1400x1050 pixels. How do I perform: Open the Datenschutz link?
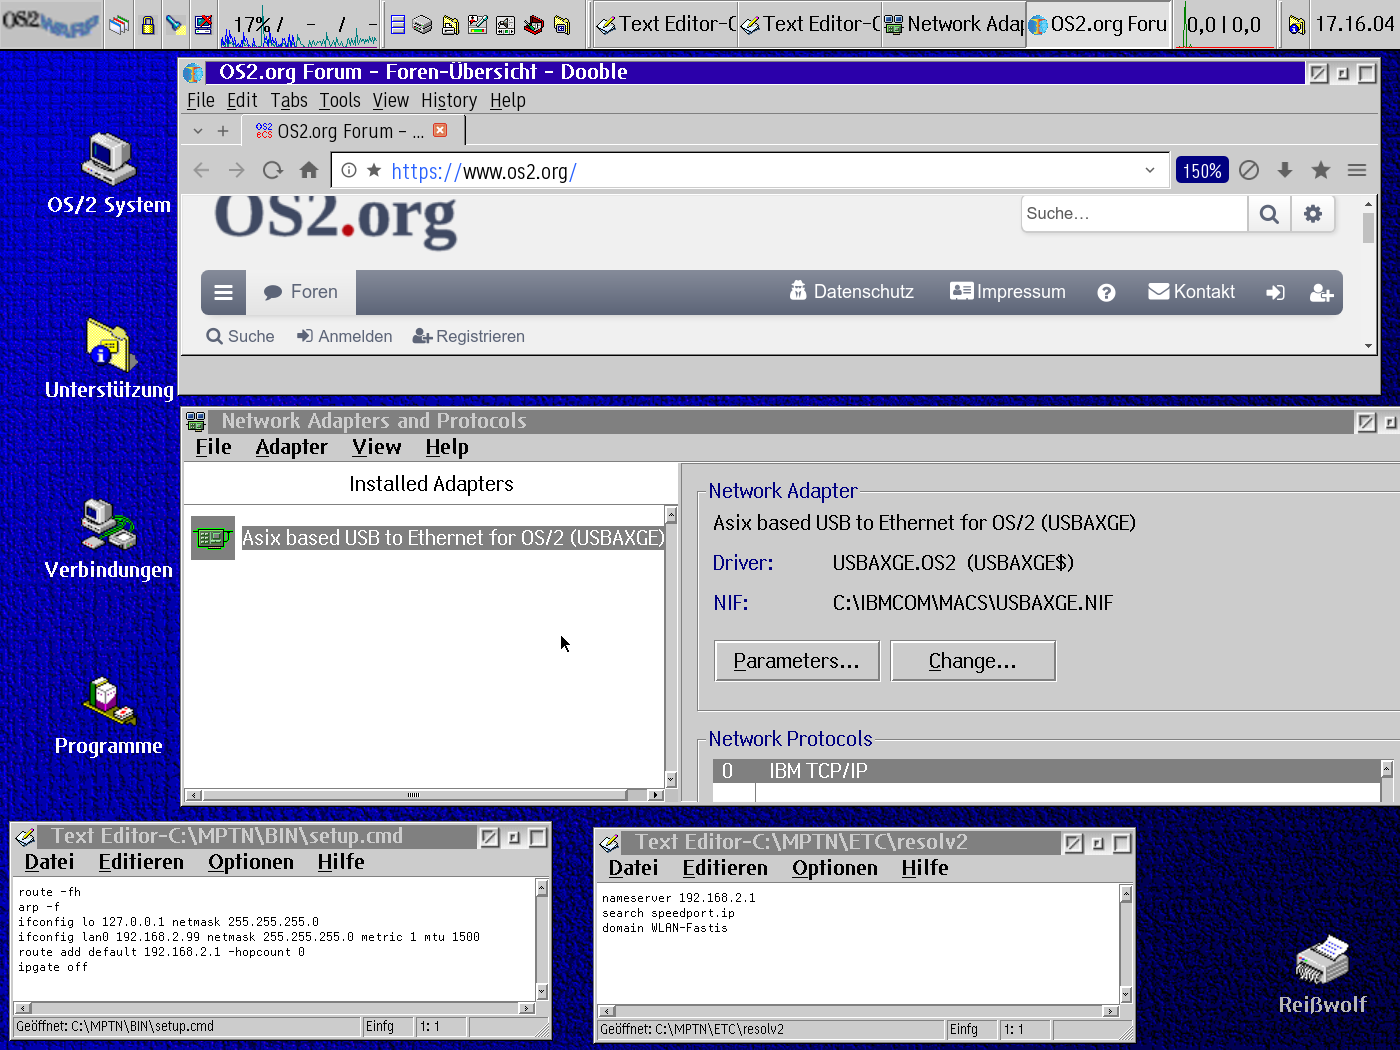coord(852,292)
